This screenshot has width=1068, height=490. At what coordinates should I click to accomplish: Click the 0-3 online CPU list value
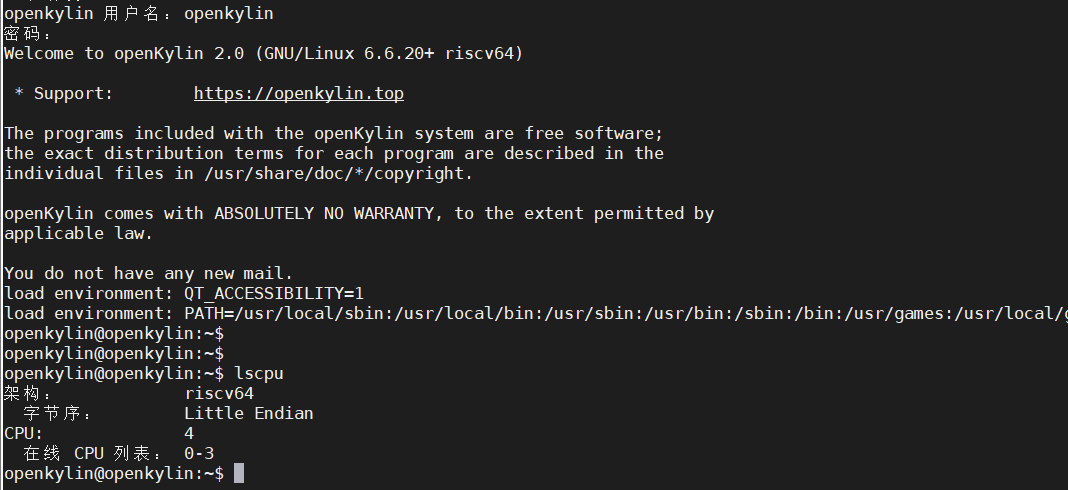198,453
